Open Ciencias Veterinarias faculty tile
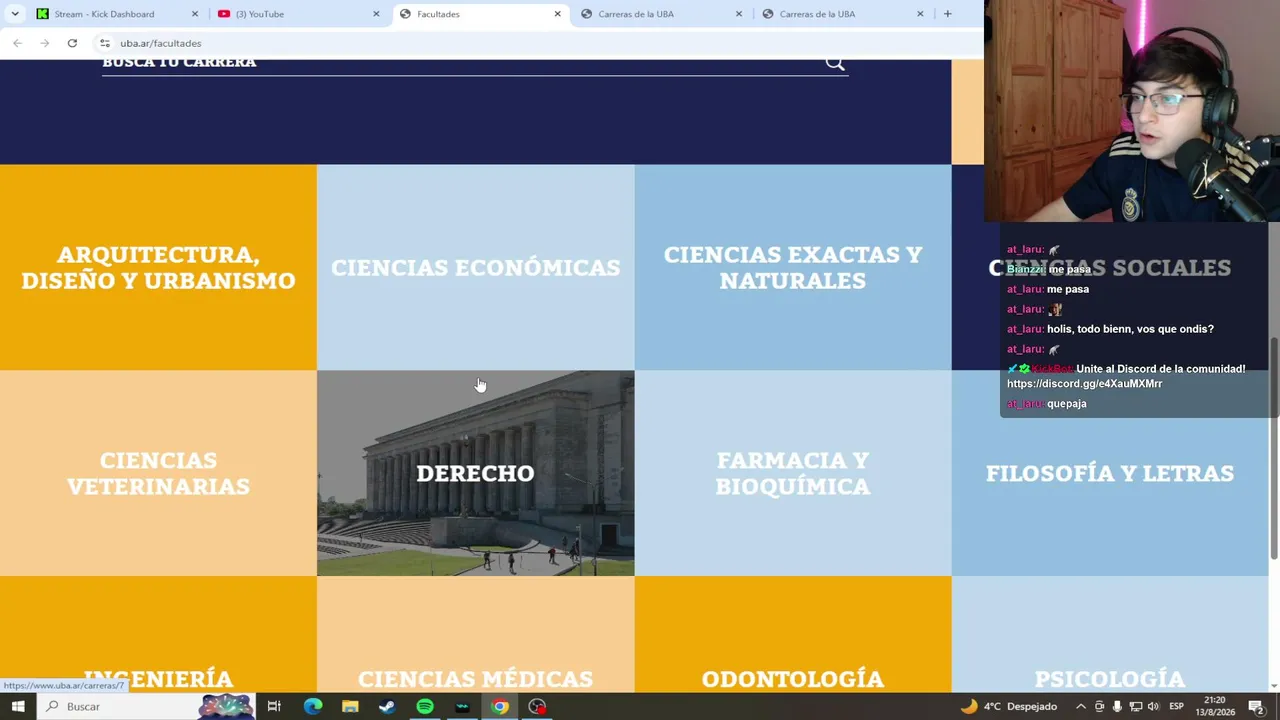This screenshot has width=1280, height=720. 158,473
